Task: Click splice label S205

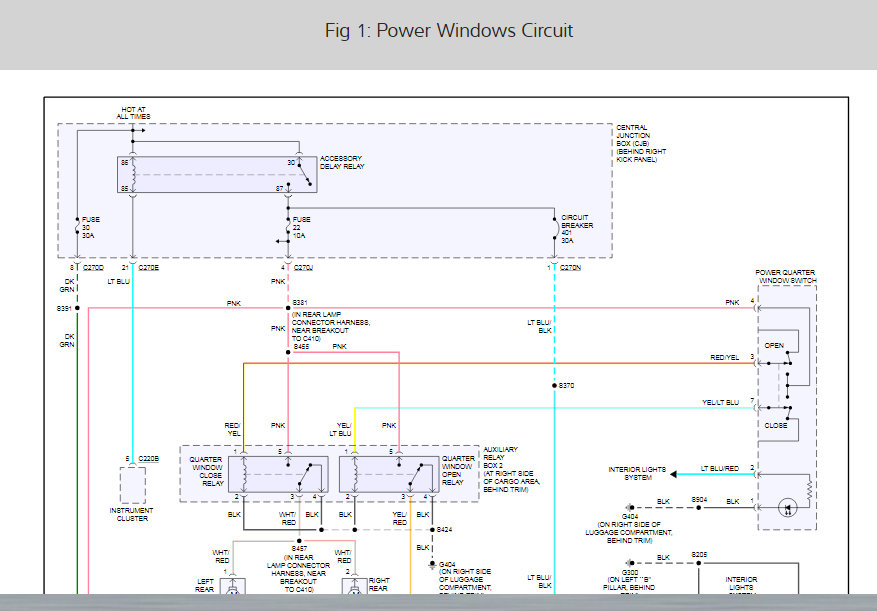Action: (699, 554)
